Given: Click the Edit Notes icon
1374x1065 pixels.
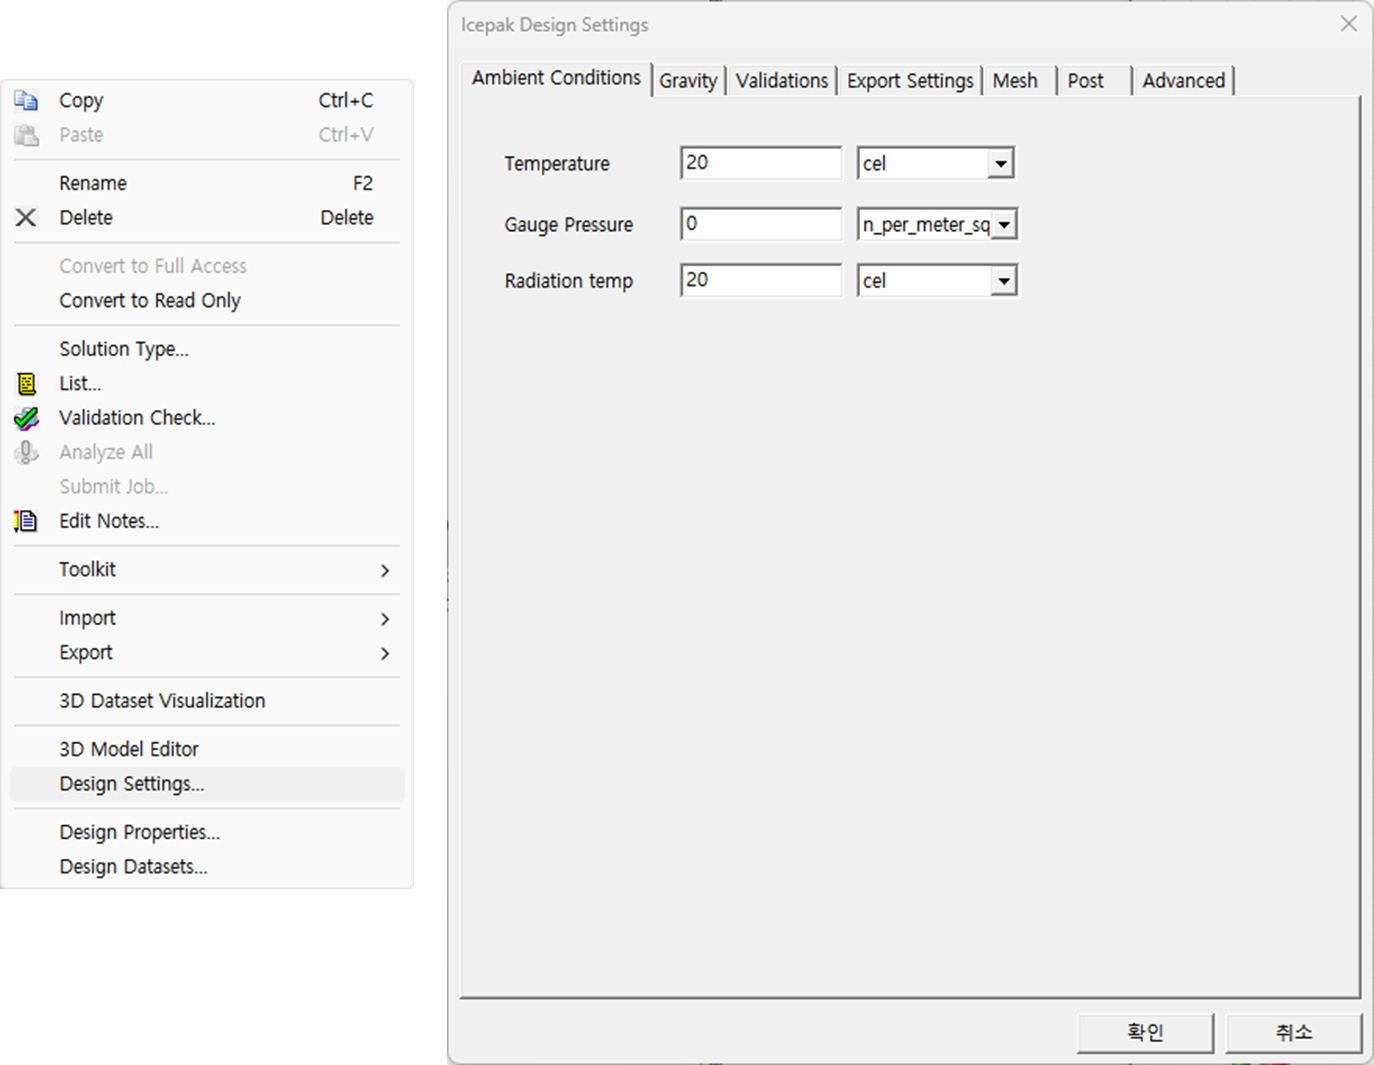Looking at the screenshot, I should [26, 521].
